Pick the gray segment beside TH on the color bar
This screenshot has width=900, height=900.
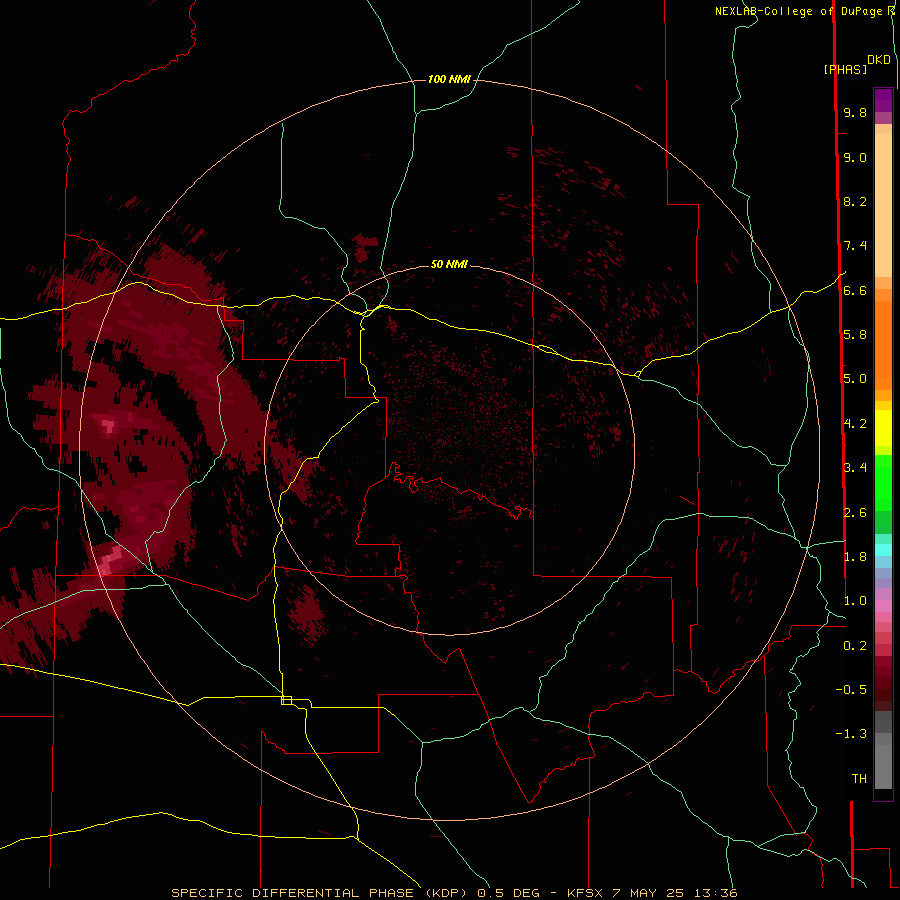point(883,766)
